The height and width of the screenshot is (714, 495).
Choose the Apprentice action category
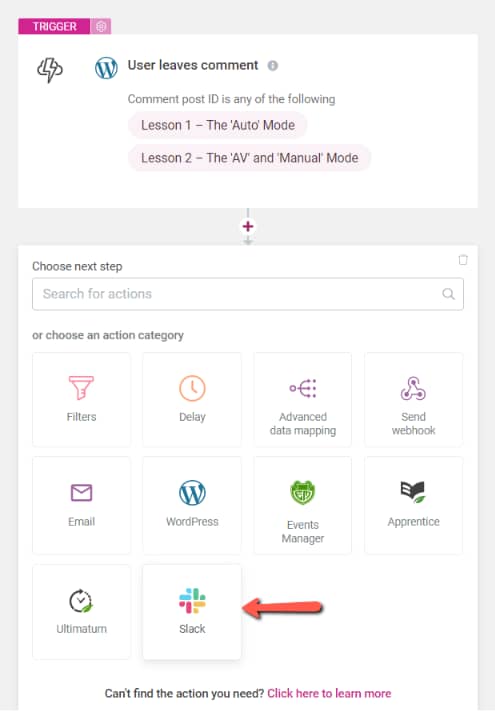[x=413, y=505]
